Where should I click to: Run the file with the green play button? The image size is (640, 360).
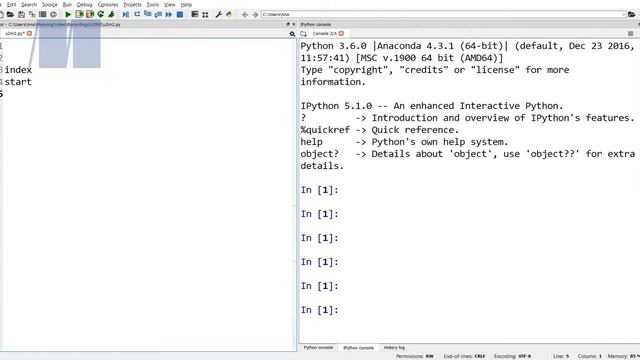pyautogui.click(x=68, y=14)
